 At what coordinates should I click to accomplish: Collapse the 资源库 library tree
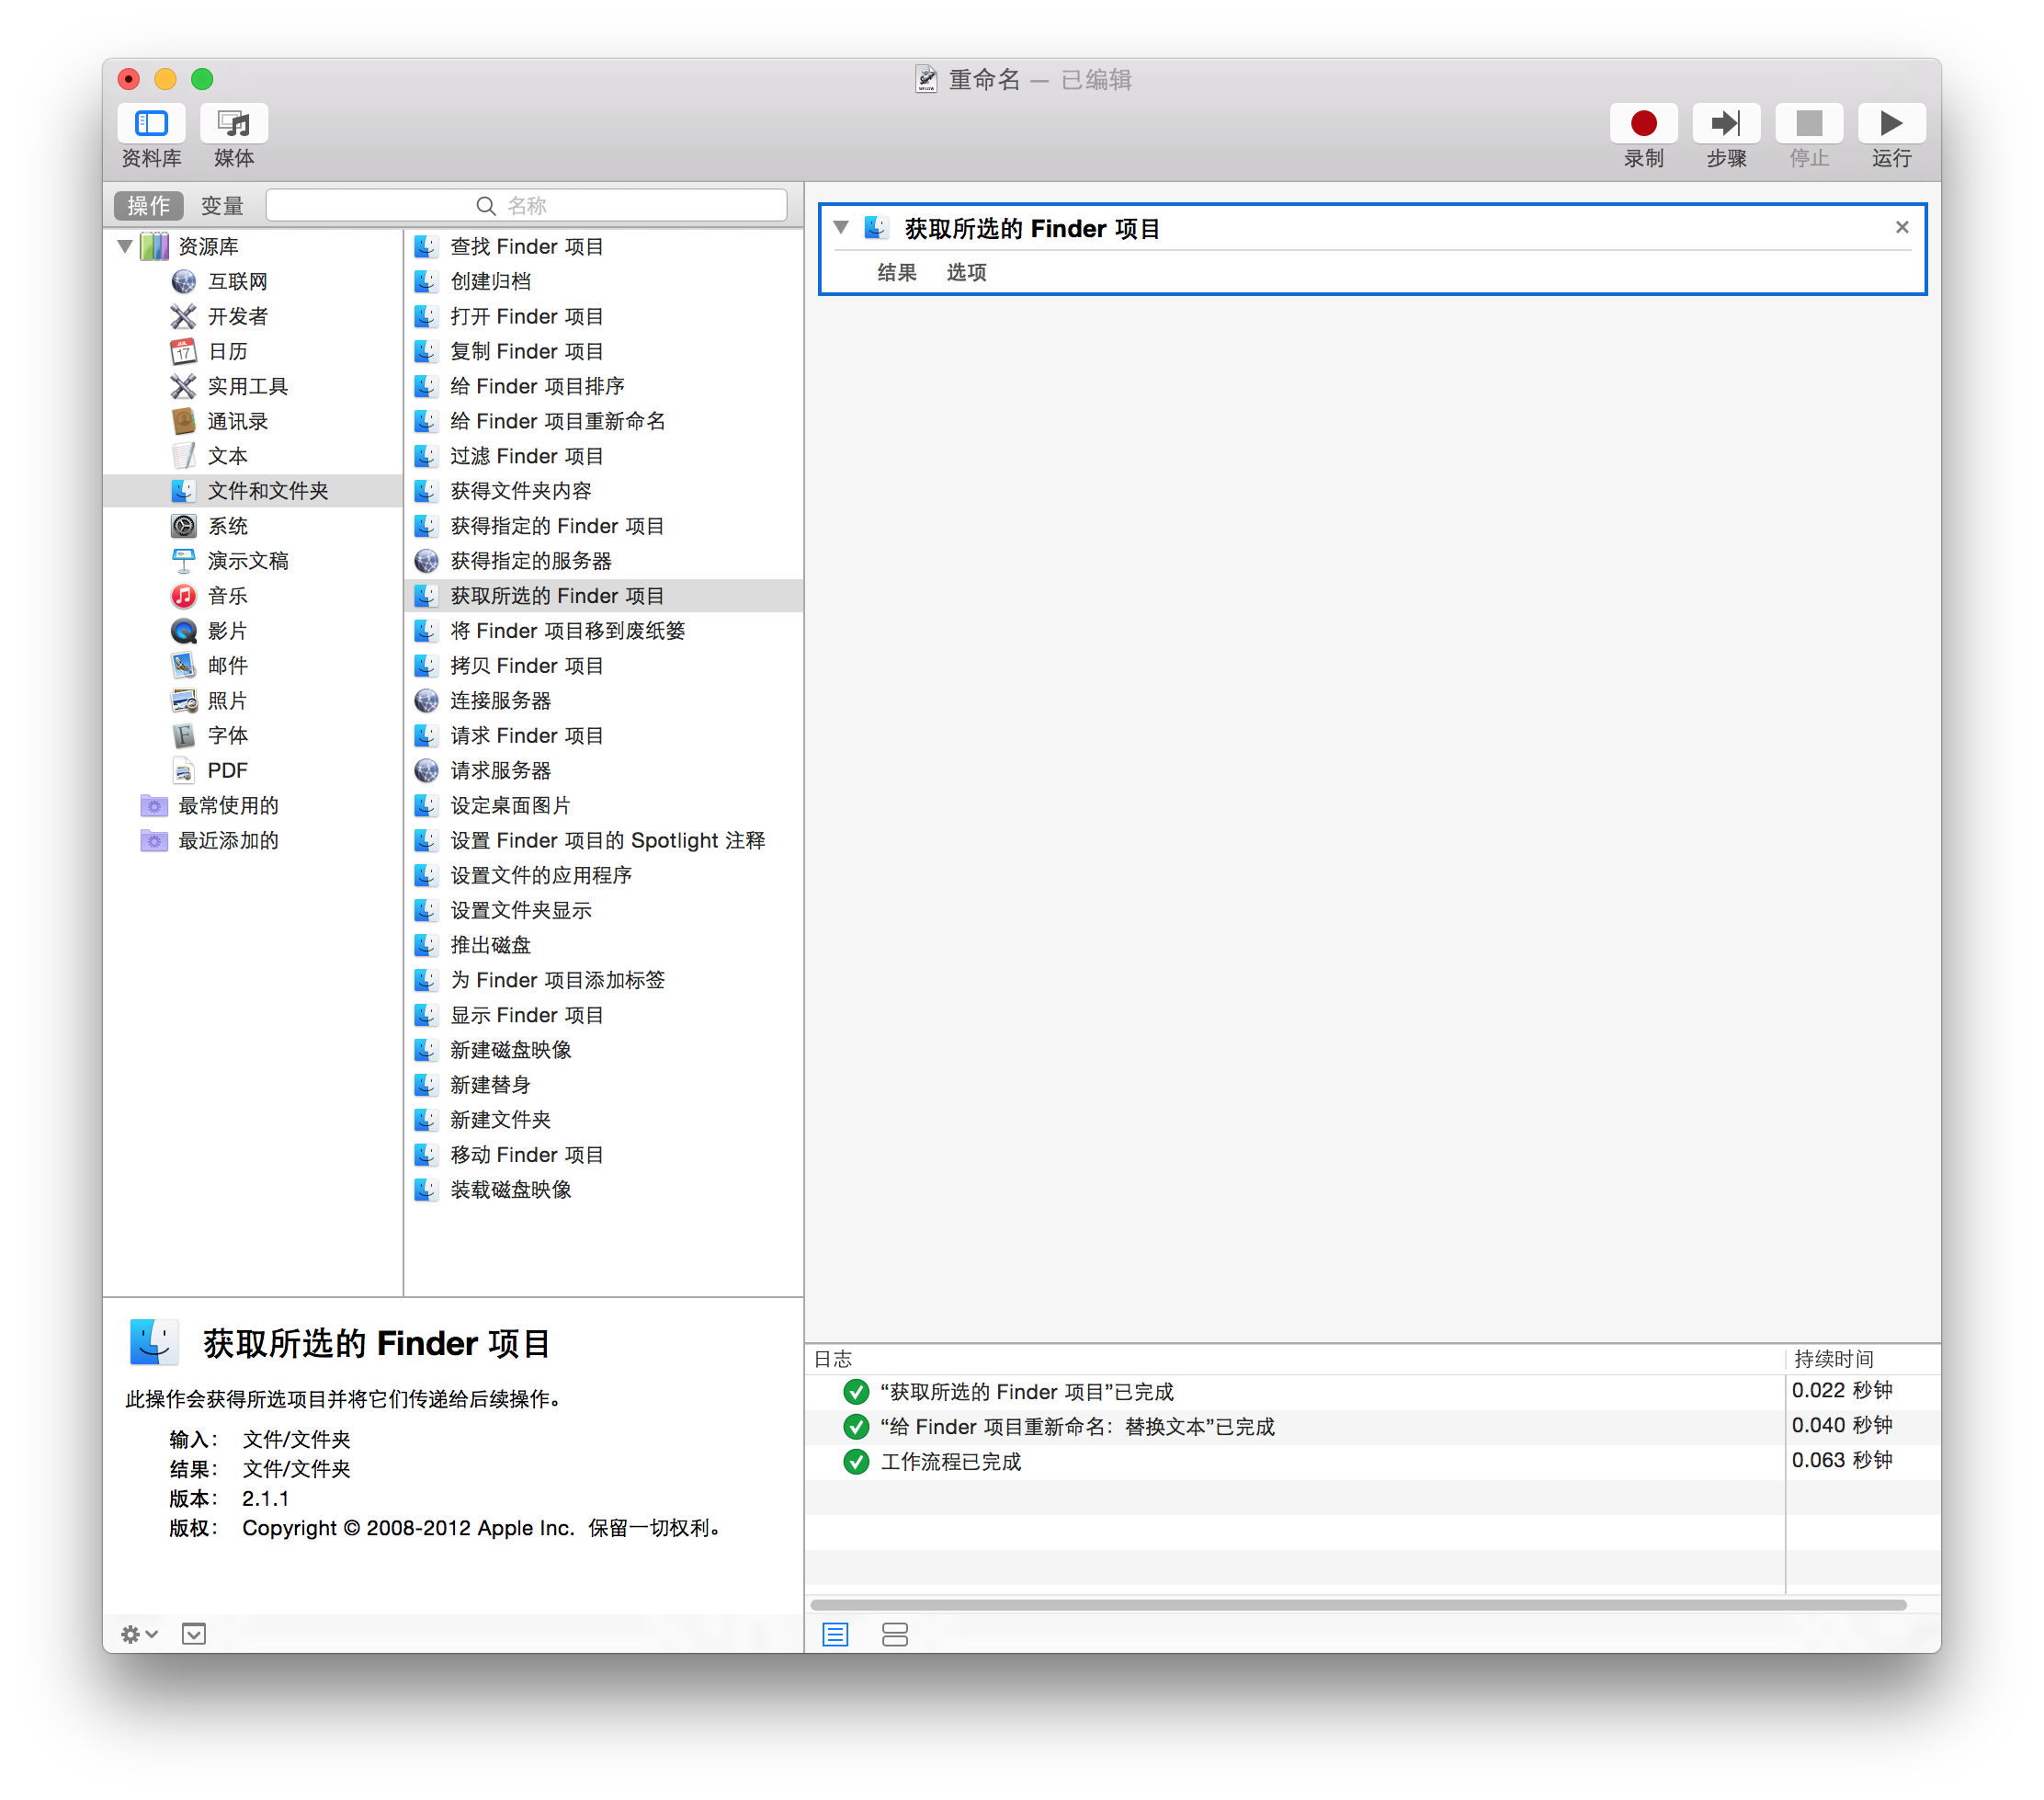[125, 246]
